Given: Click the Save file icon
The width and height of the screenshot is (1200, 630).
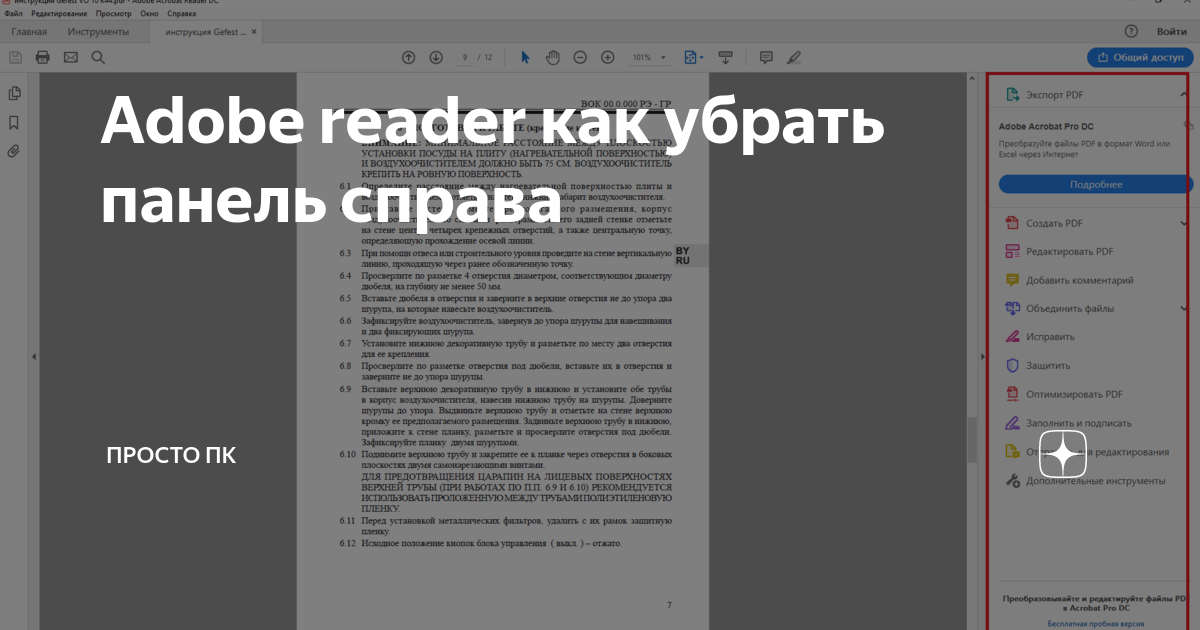Looking at the screenshot, I should click(16, 57).
